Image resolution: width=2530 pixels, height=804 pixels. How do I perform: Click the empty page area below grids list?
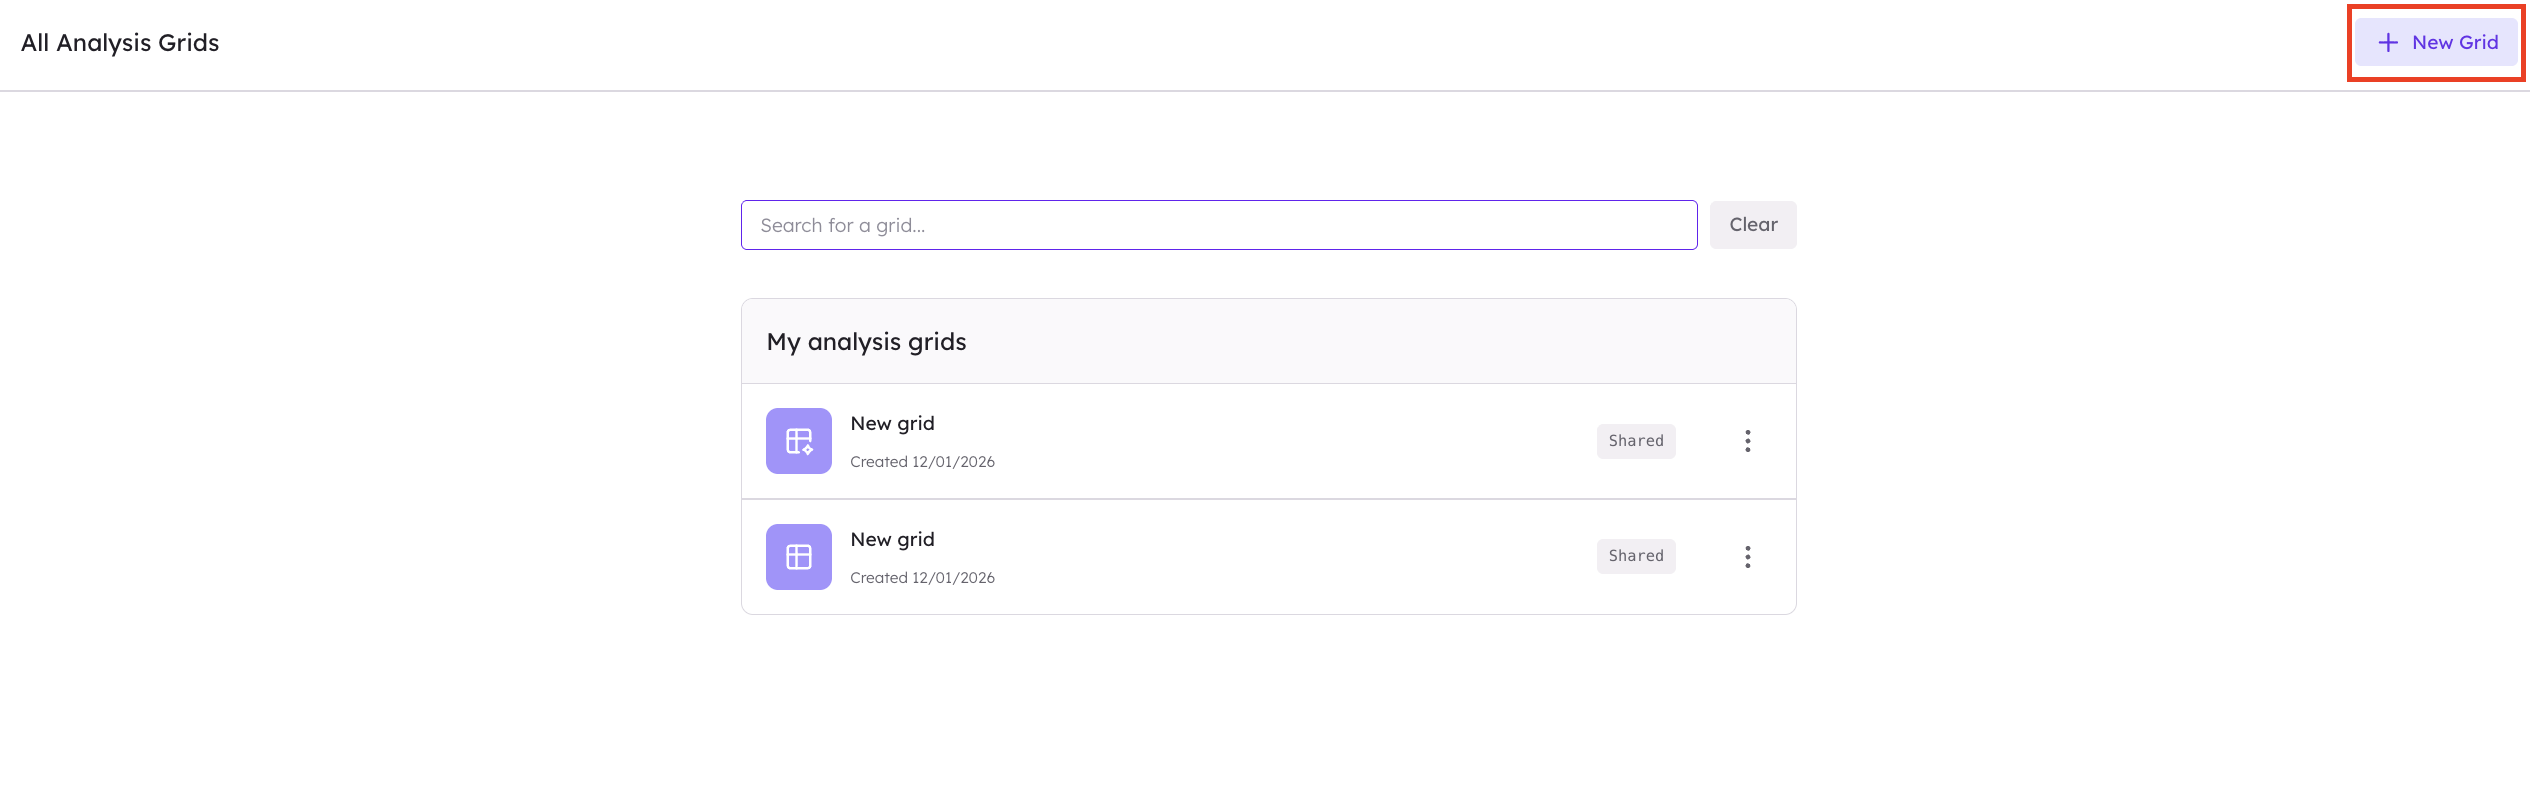coord(1268,710)
